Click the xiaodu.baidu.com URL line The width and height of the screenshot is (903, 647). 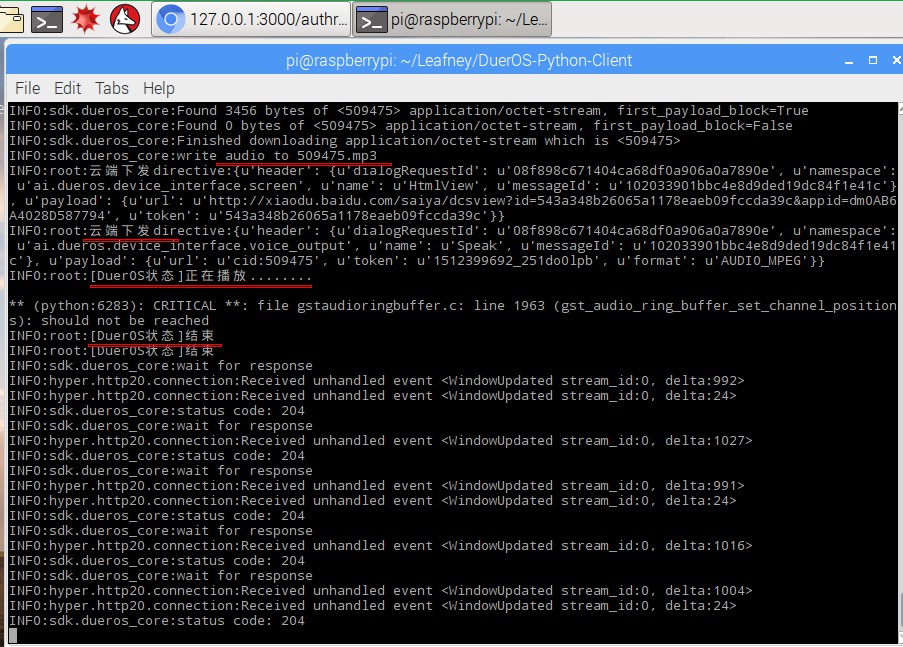click(x=453, y=200)
